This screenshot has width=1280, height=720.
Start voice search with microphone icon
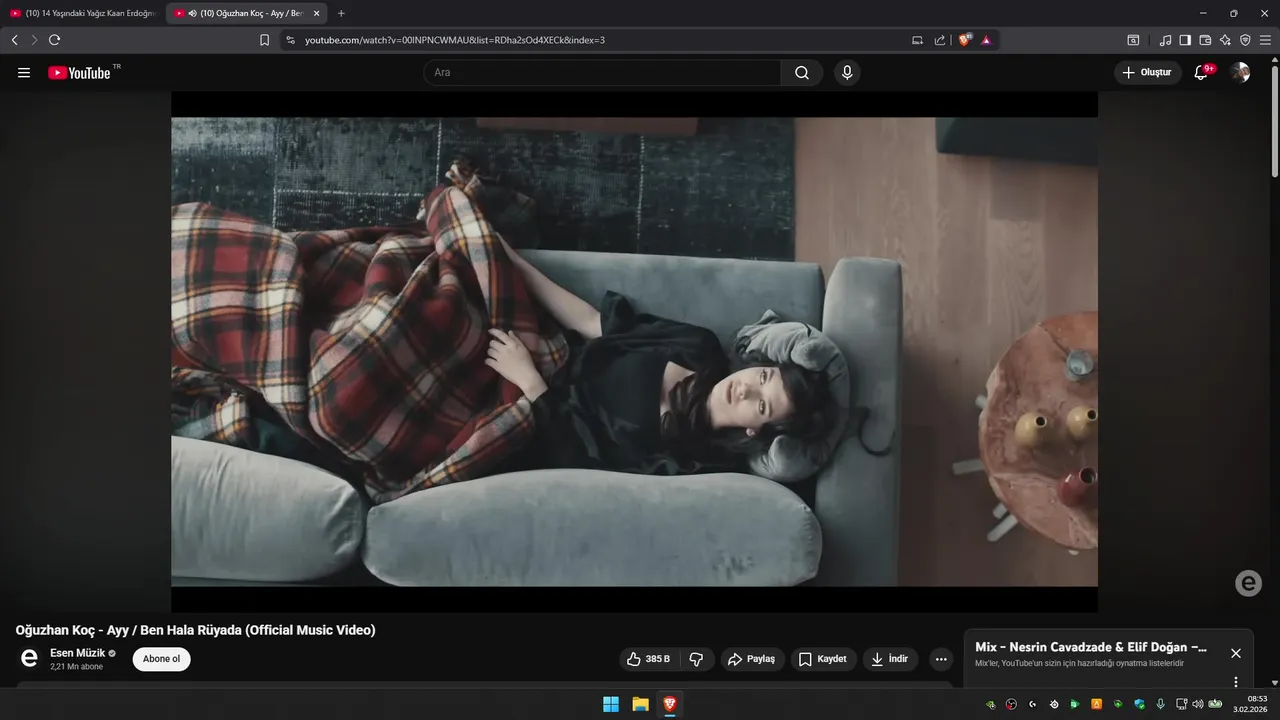point(847,72)
